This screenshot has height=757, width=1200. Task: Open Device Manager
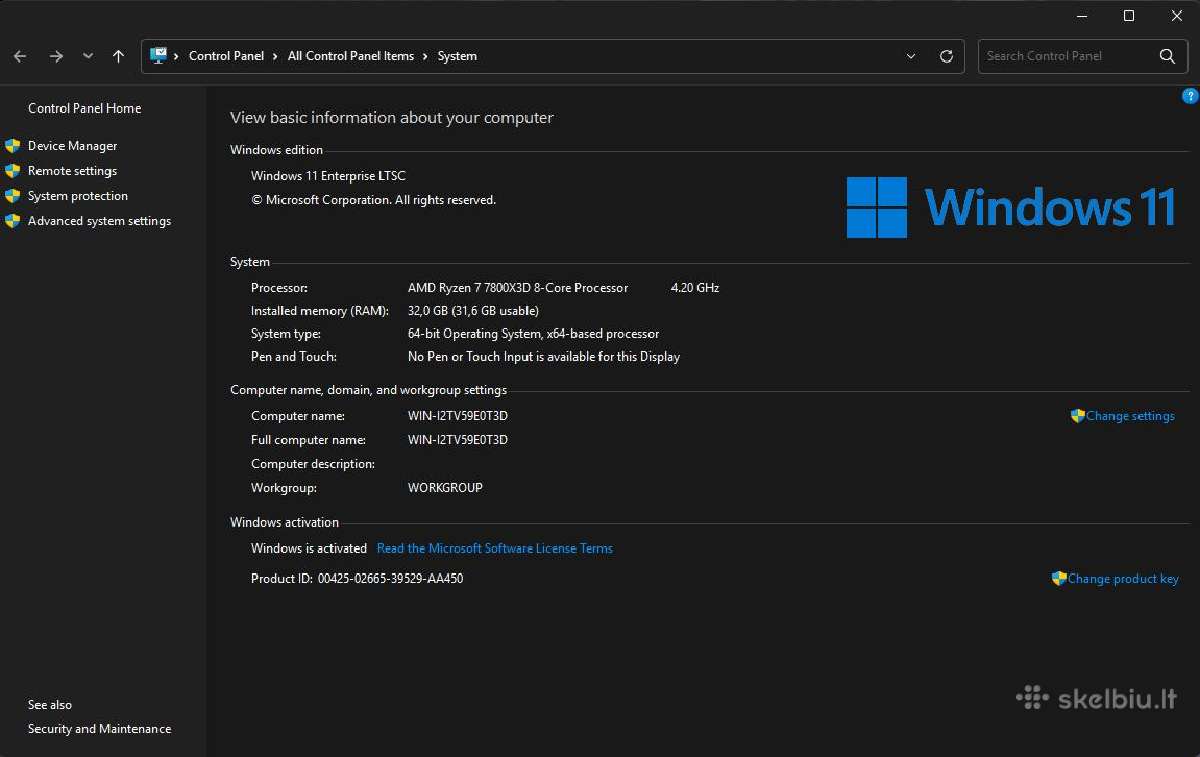(72, 146)
